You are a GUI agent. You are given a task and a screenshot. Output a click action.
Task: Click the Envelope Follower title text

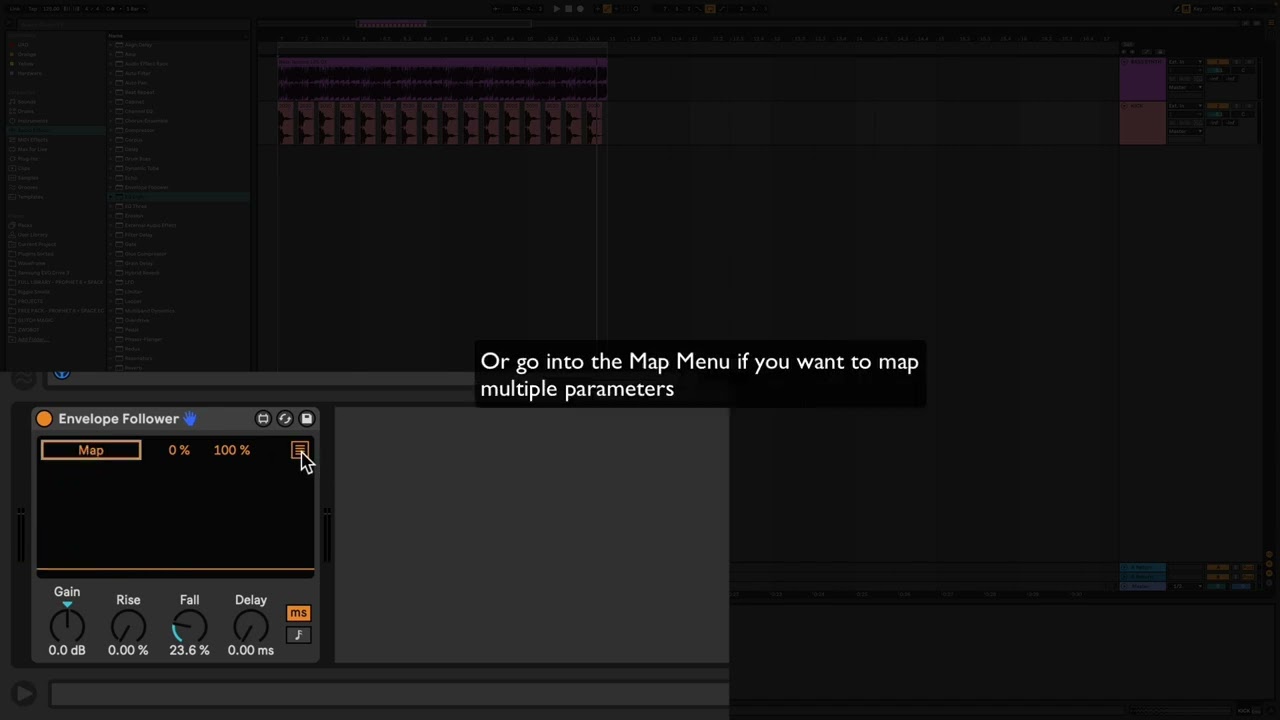[118, 419]
